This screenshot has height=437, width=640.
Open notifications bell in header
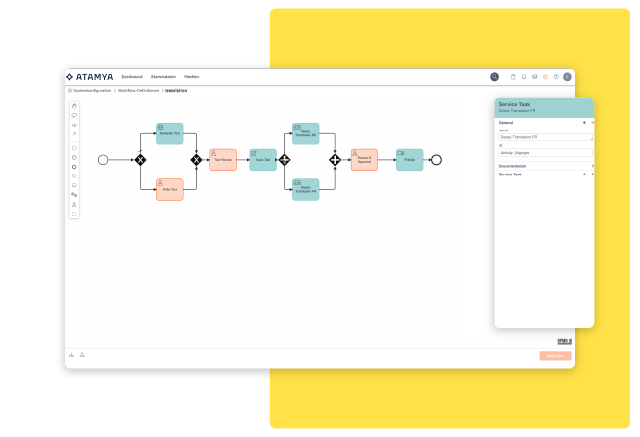click(524, 77)
